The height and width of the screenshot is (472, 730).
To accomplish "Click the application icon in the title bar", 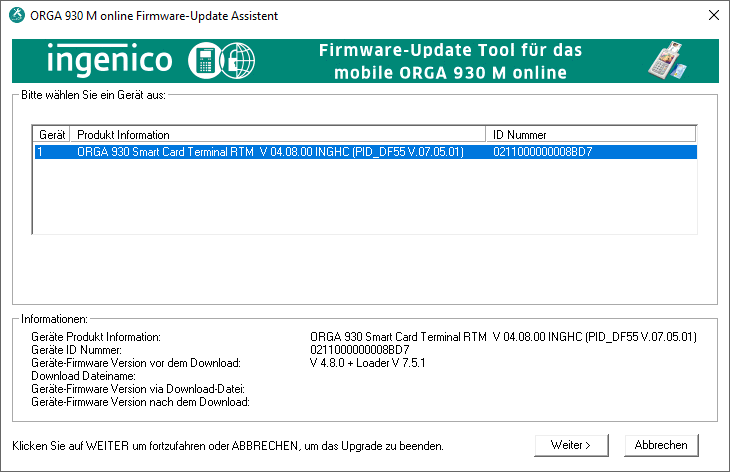I will coord(17,15).
